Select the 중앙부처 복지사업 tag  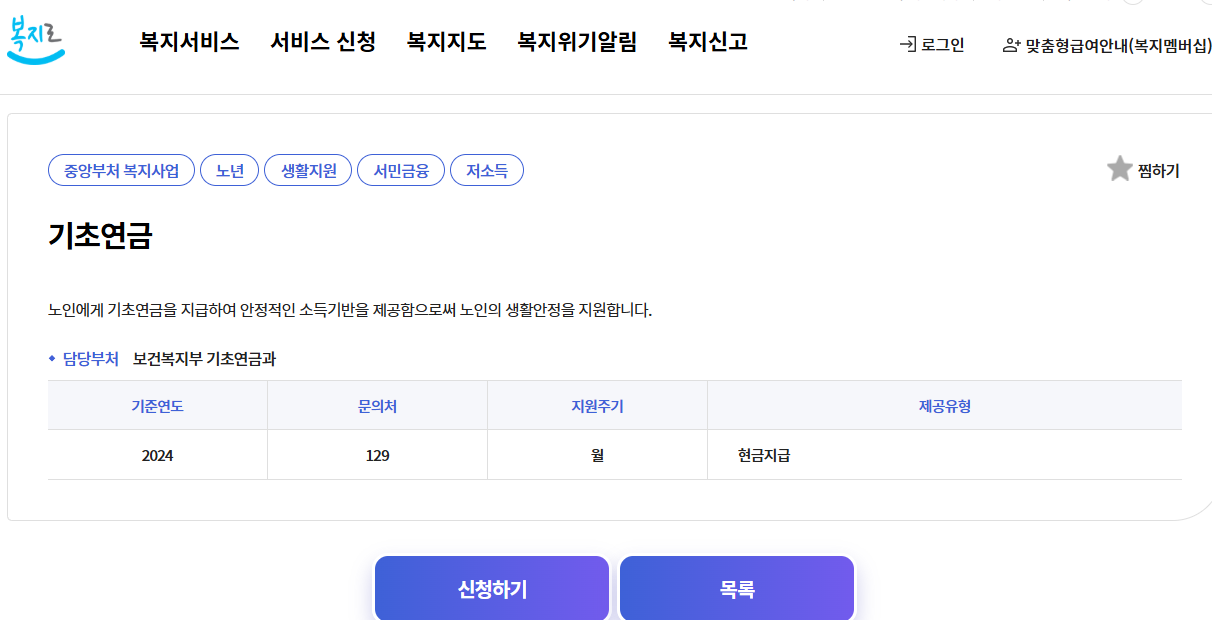pyautogui.click(x=120, y=170)
